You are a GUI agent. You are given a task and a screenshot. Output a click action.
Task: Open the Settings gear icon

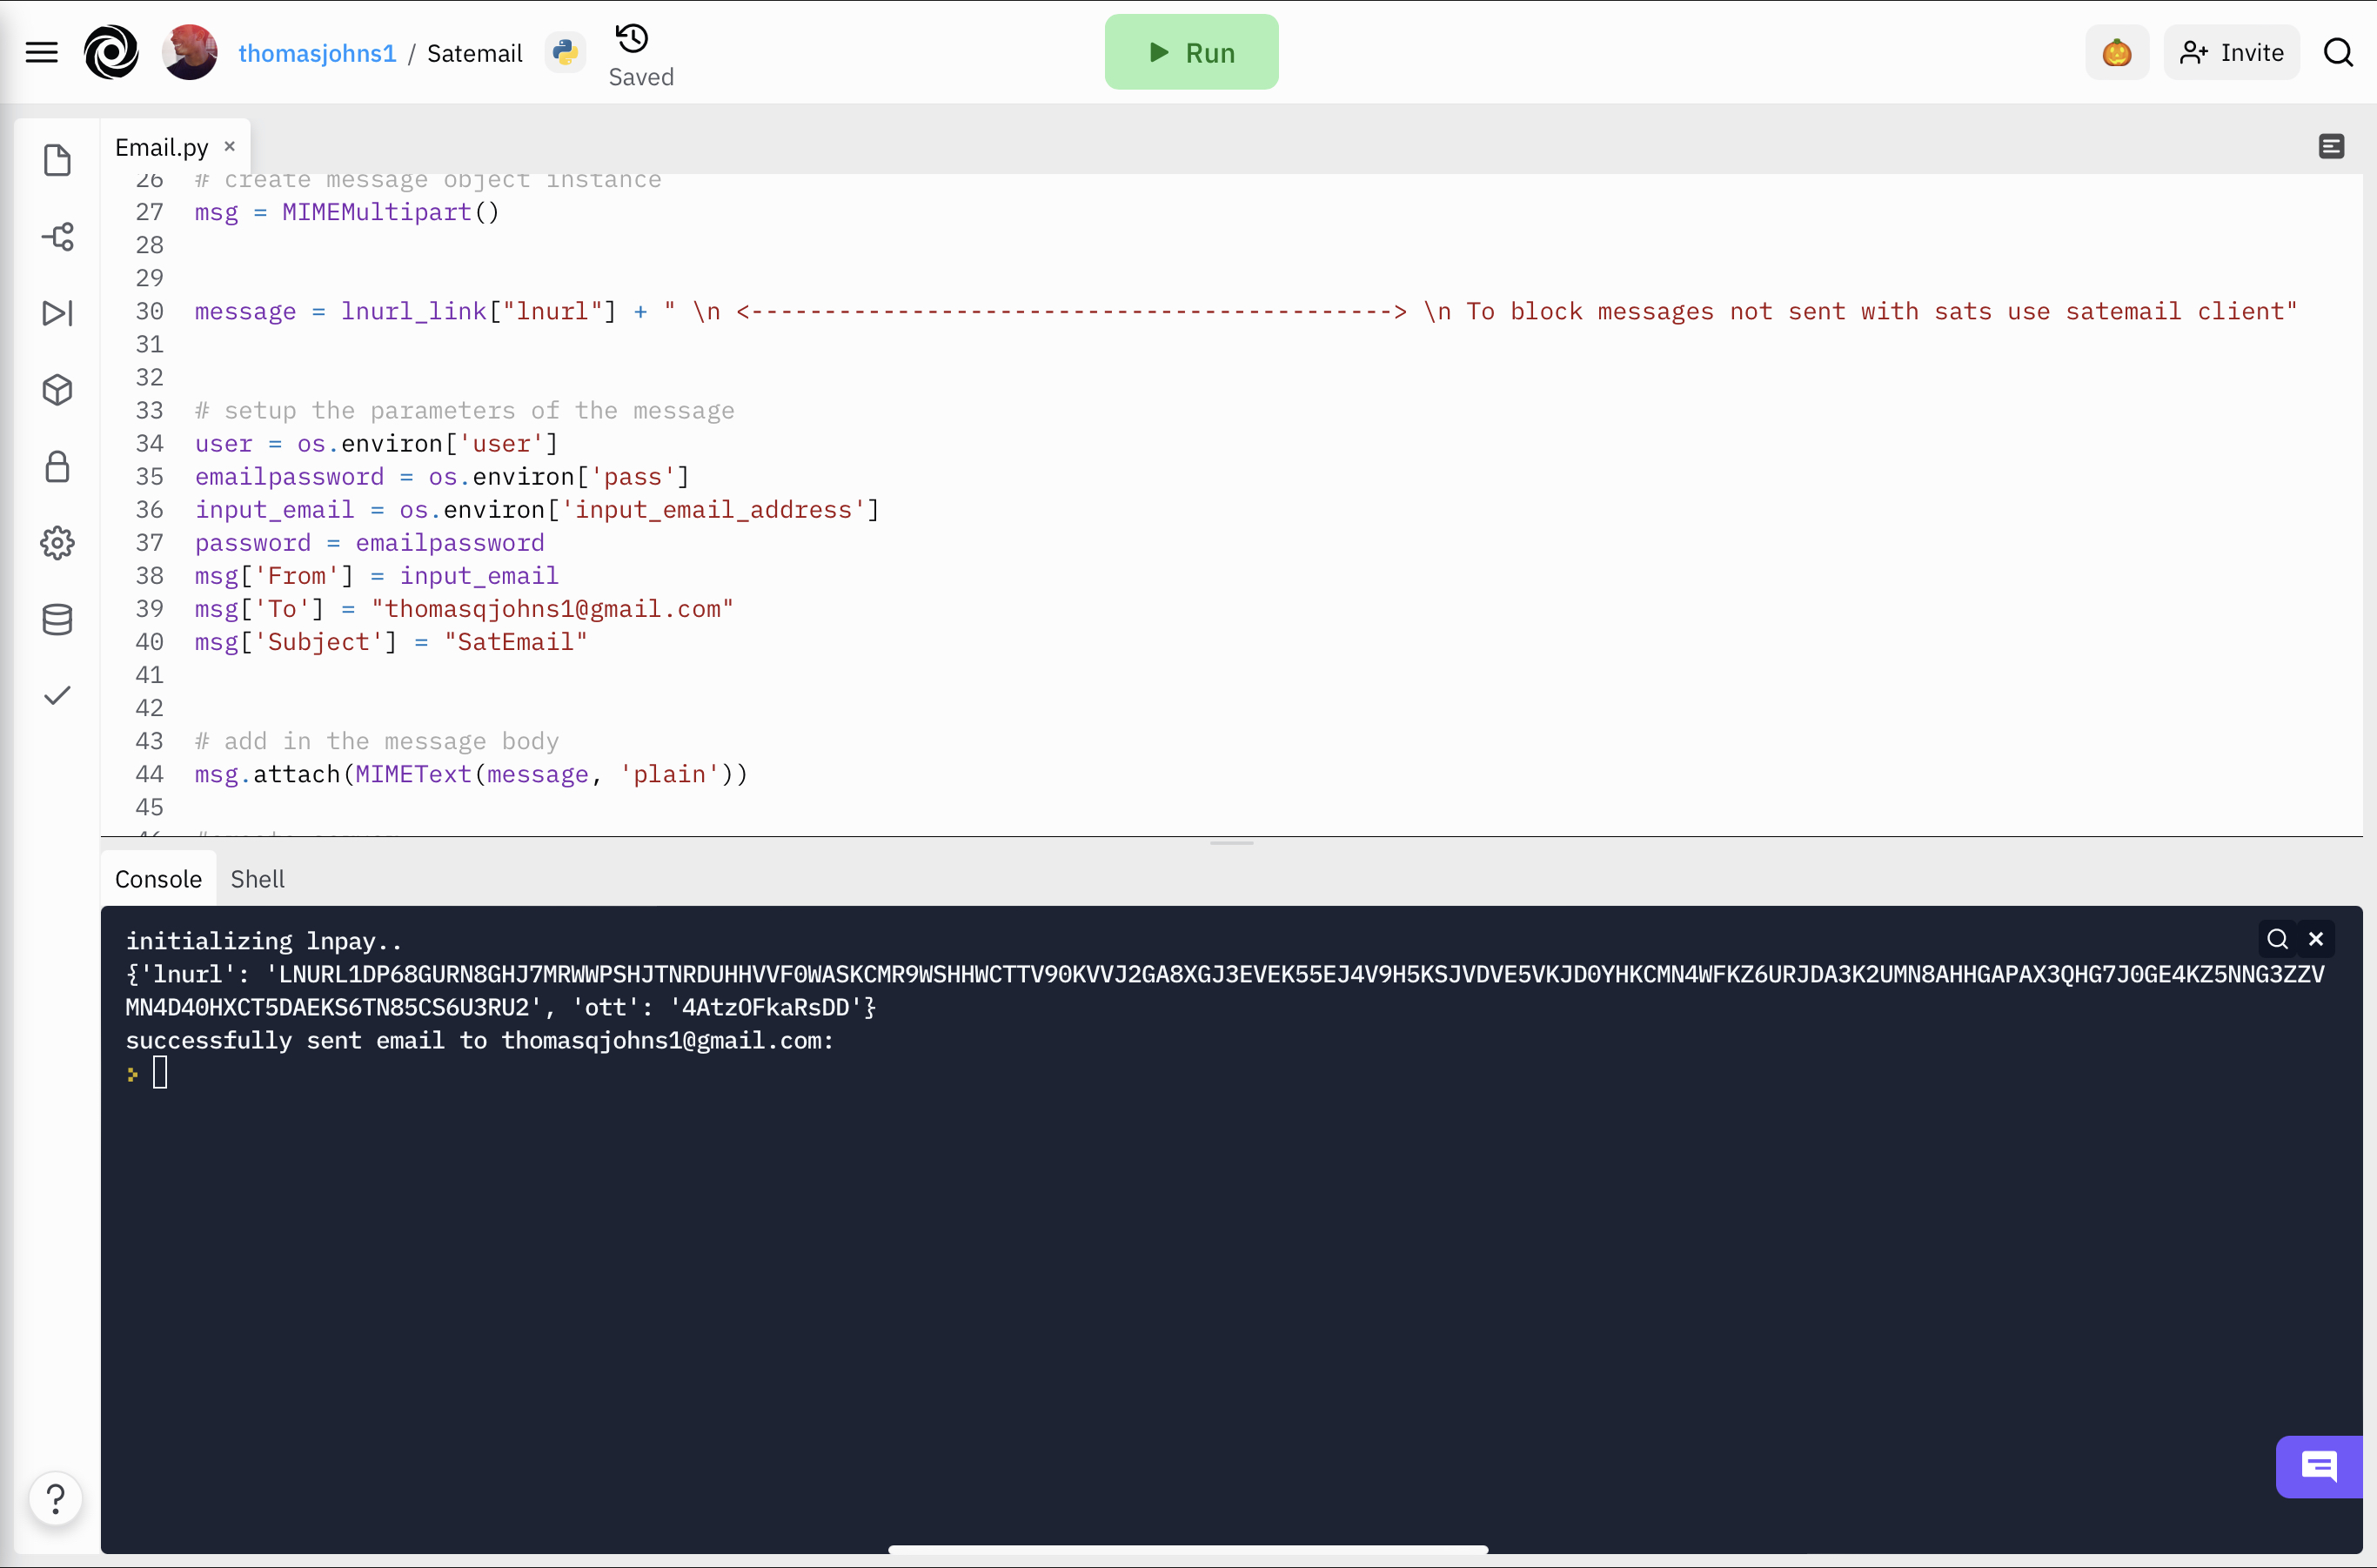click(x=57, y=543)
